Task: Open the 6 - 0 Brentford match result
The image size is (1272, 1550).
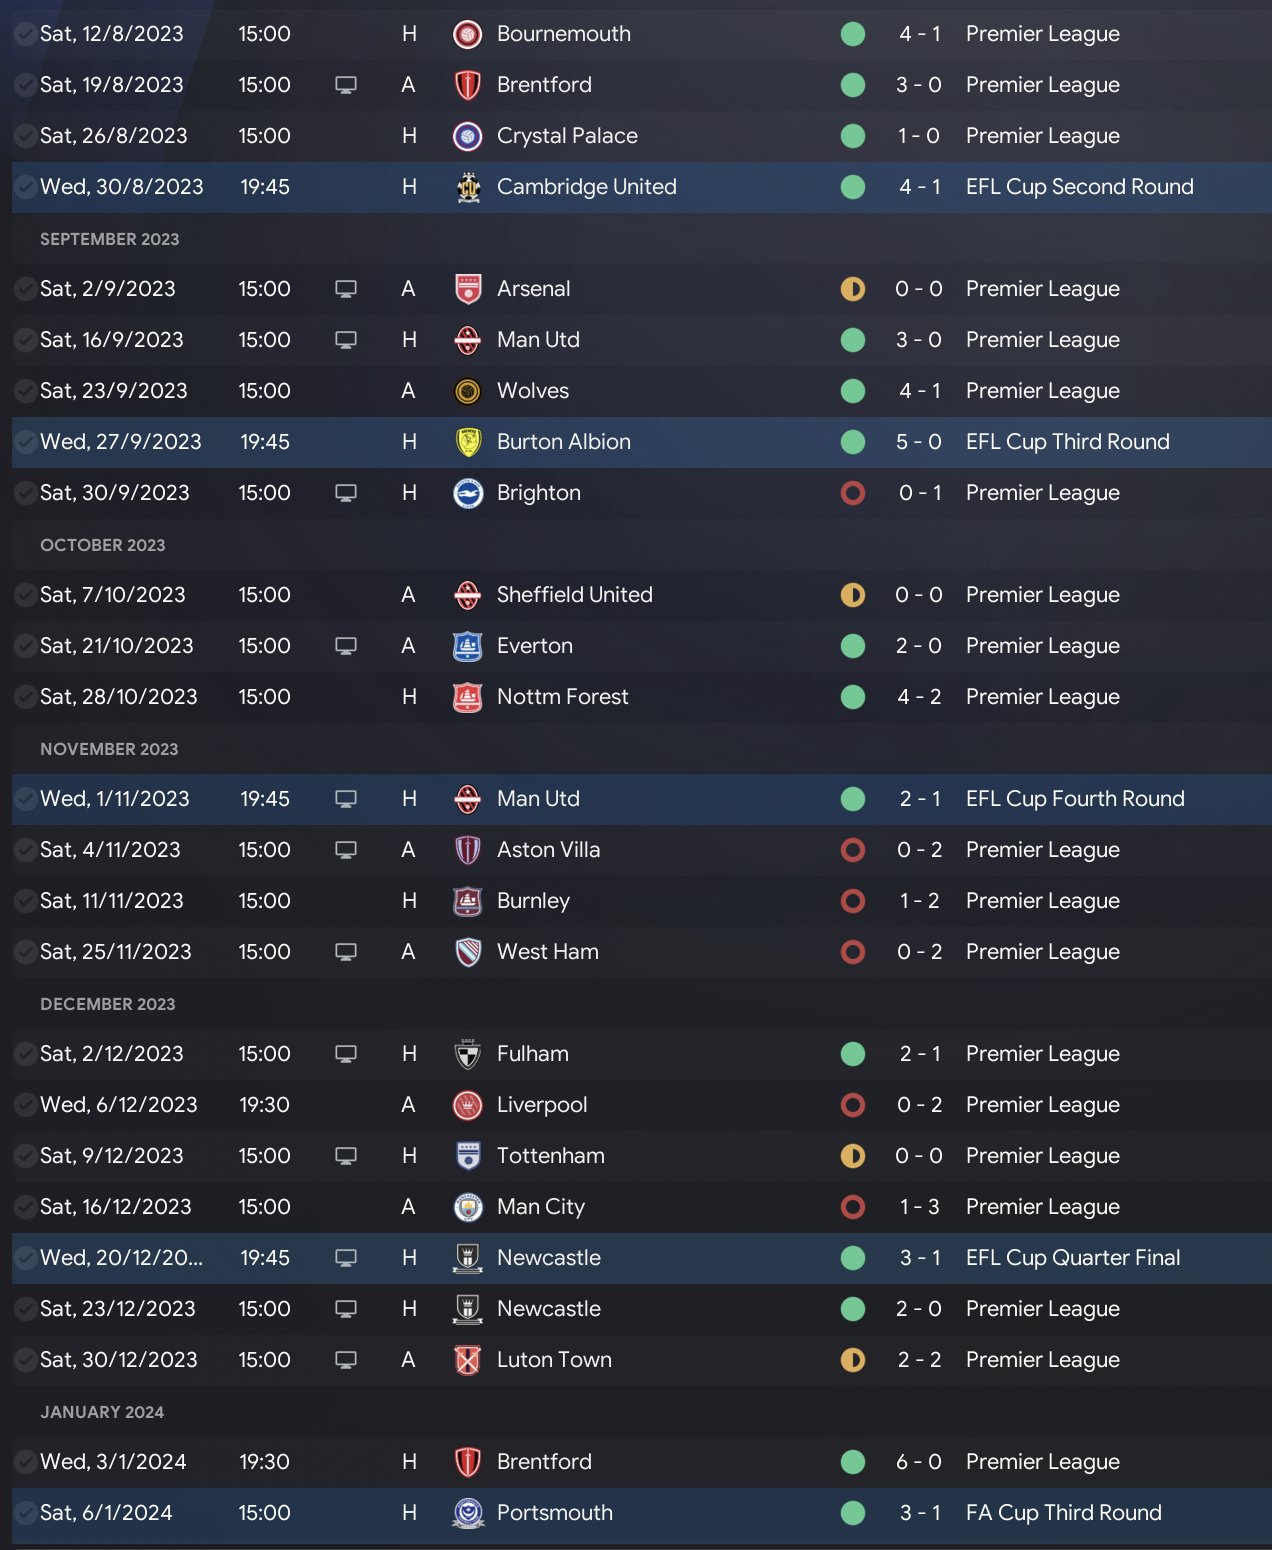Action: point(919,1462)
